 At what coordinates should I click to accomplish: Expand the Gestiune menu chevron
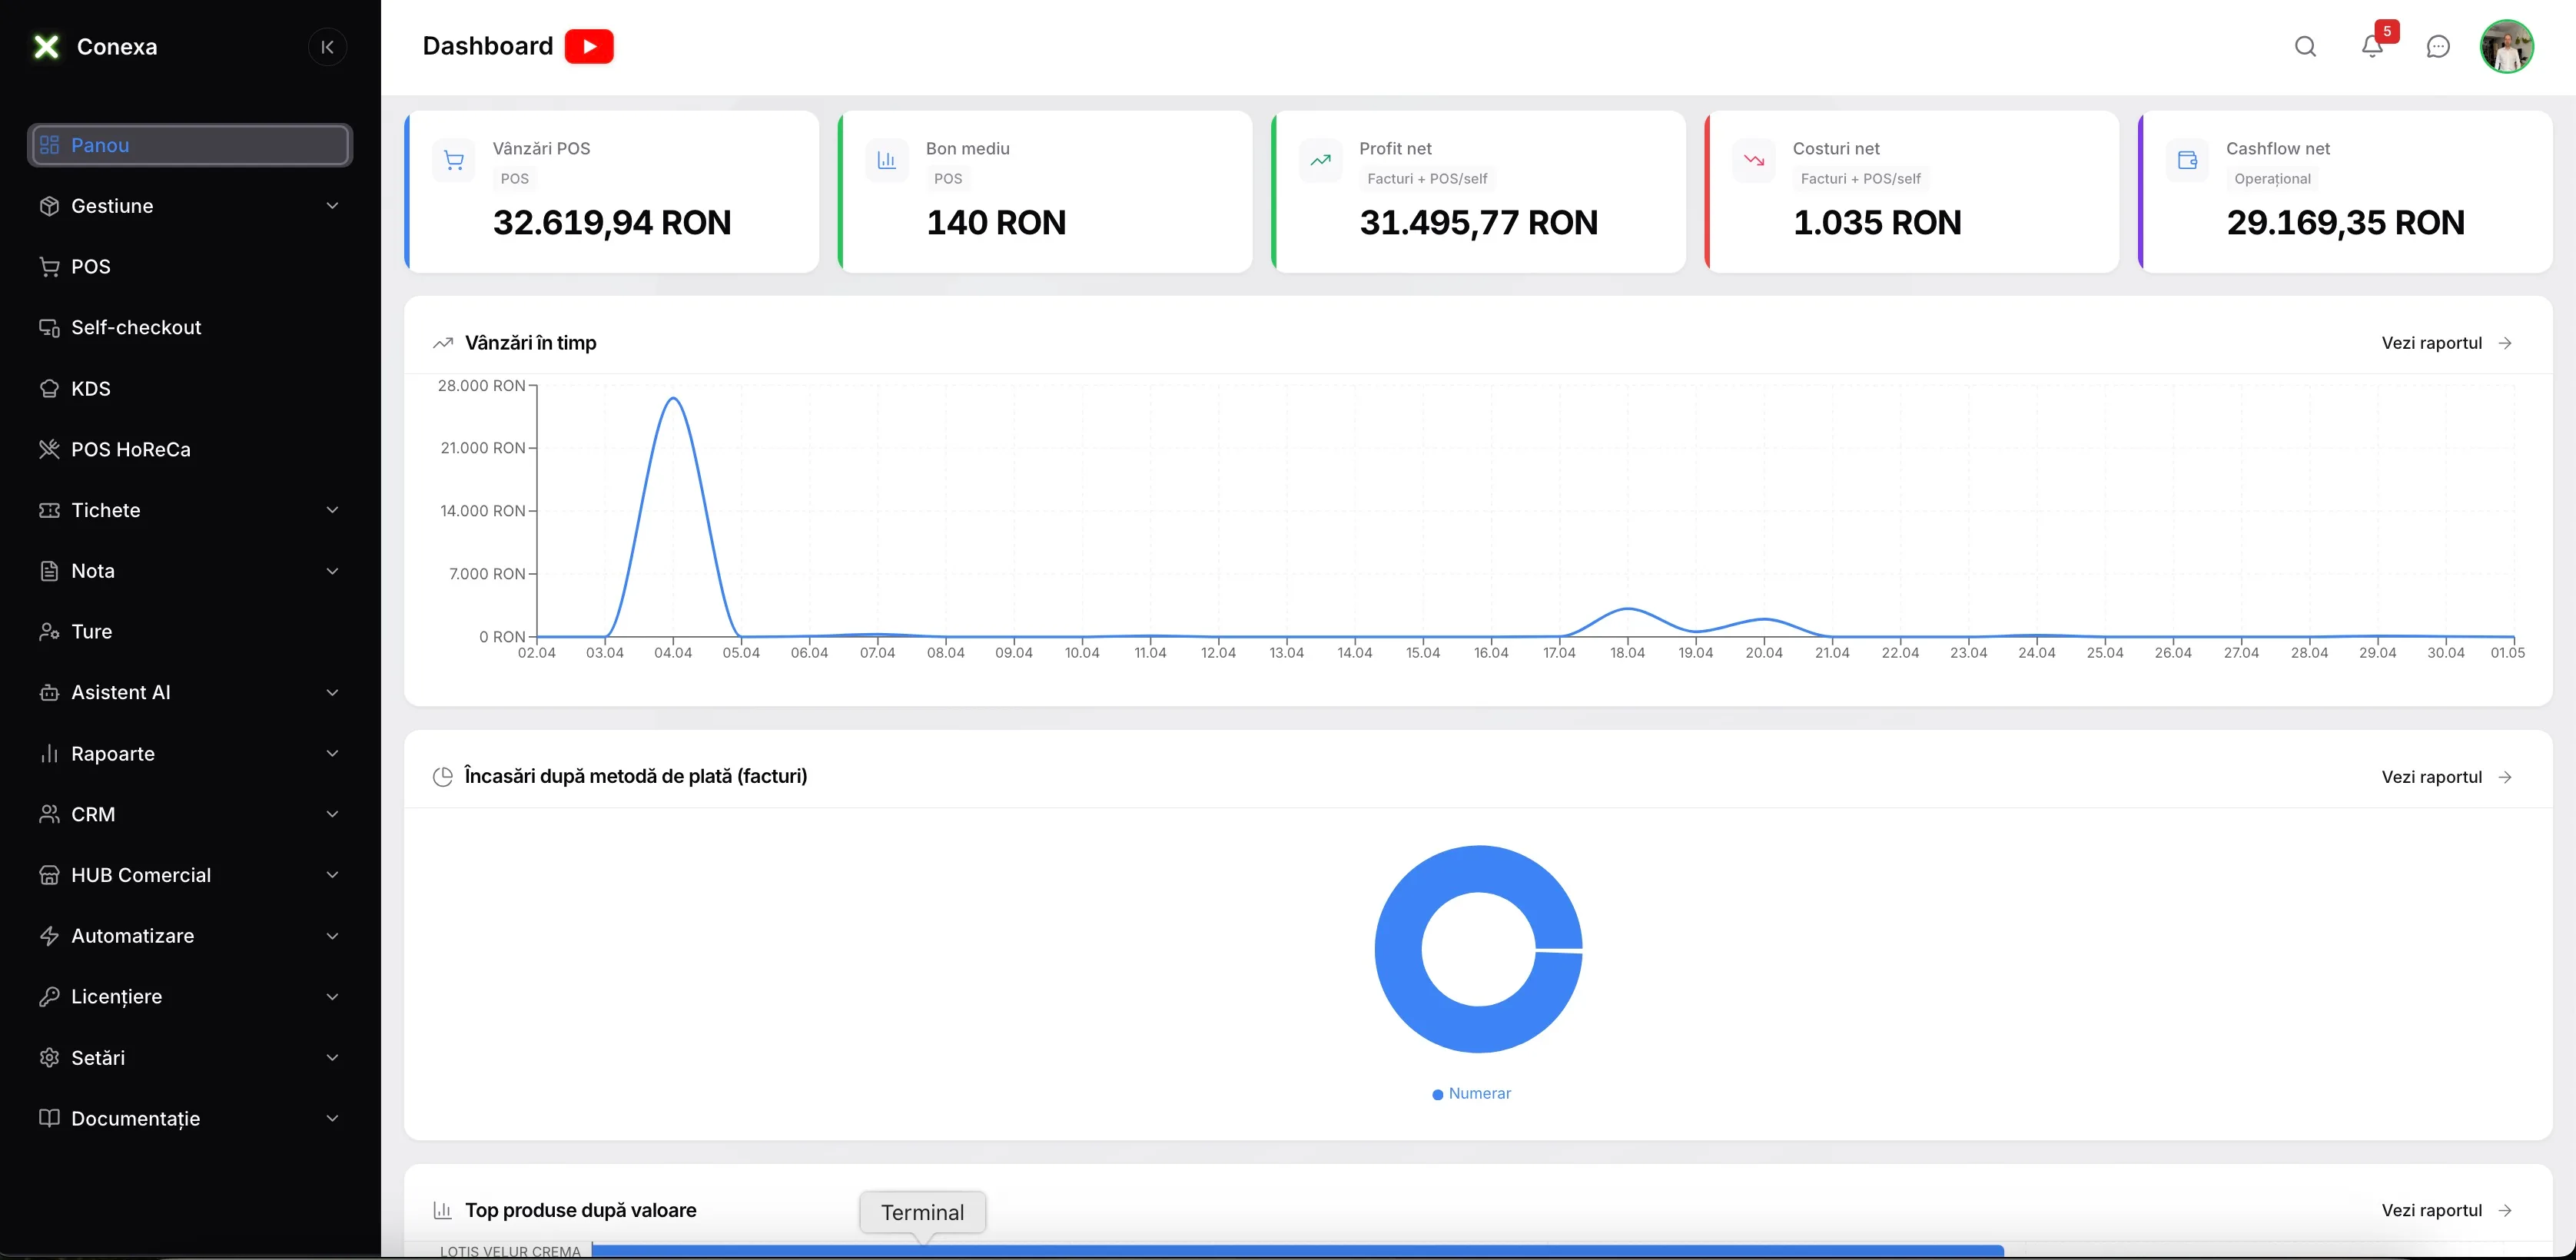pyautogui.click(x=332, y=206)
